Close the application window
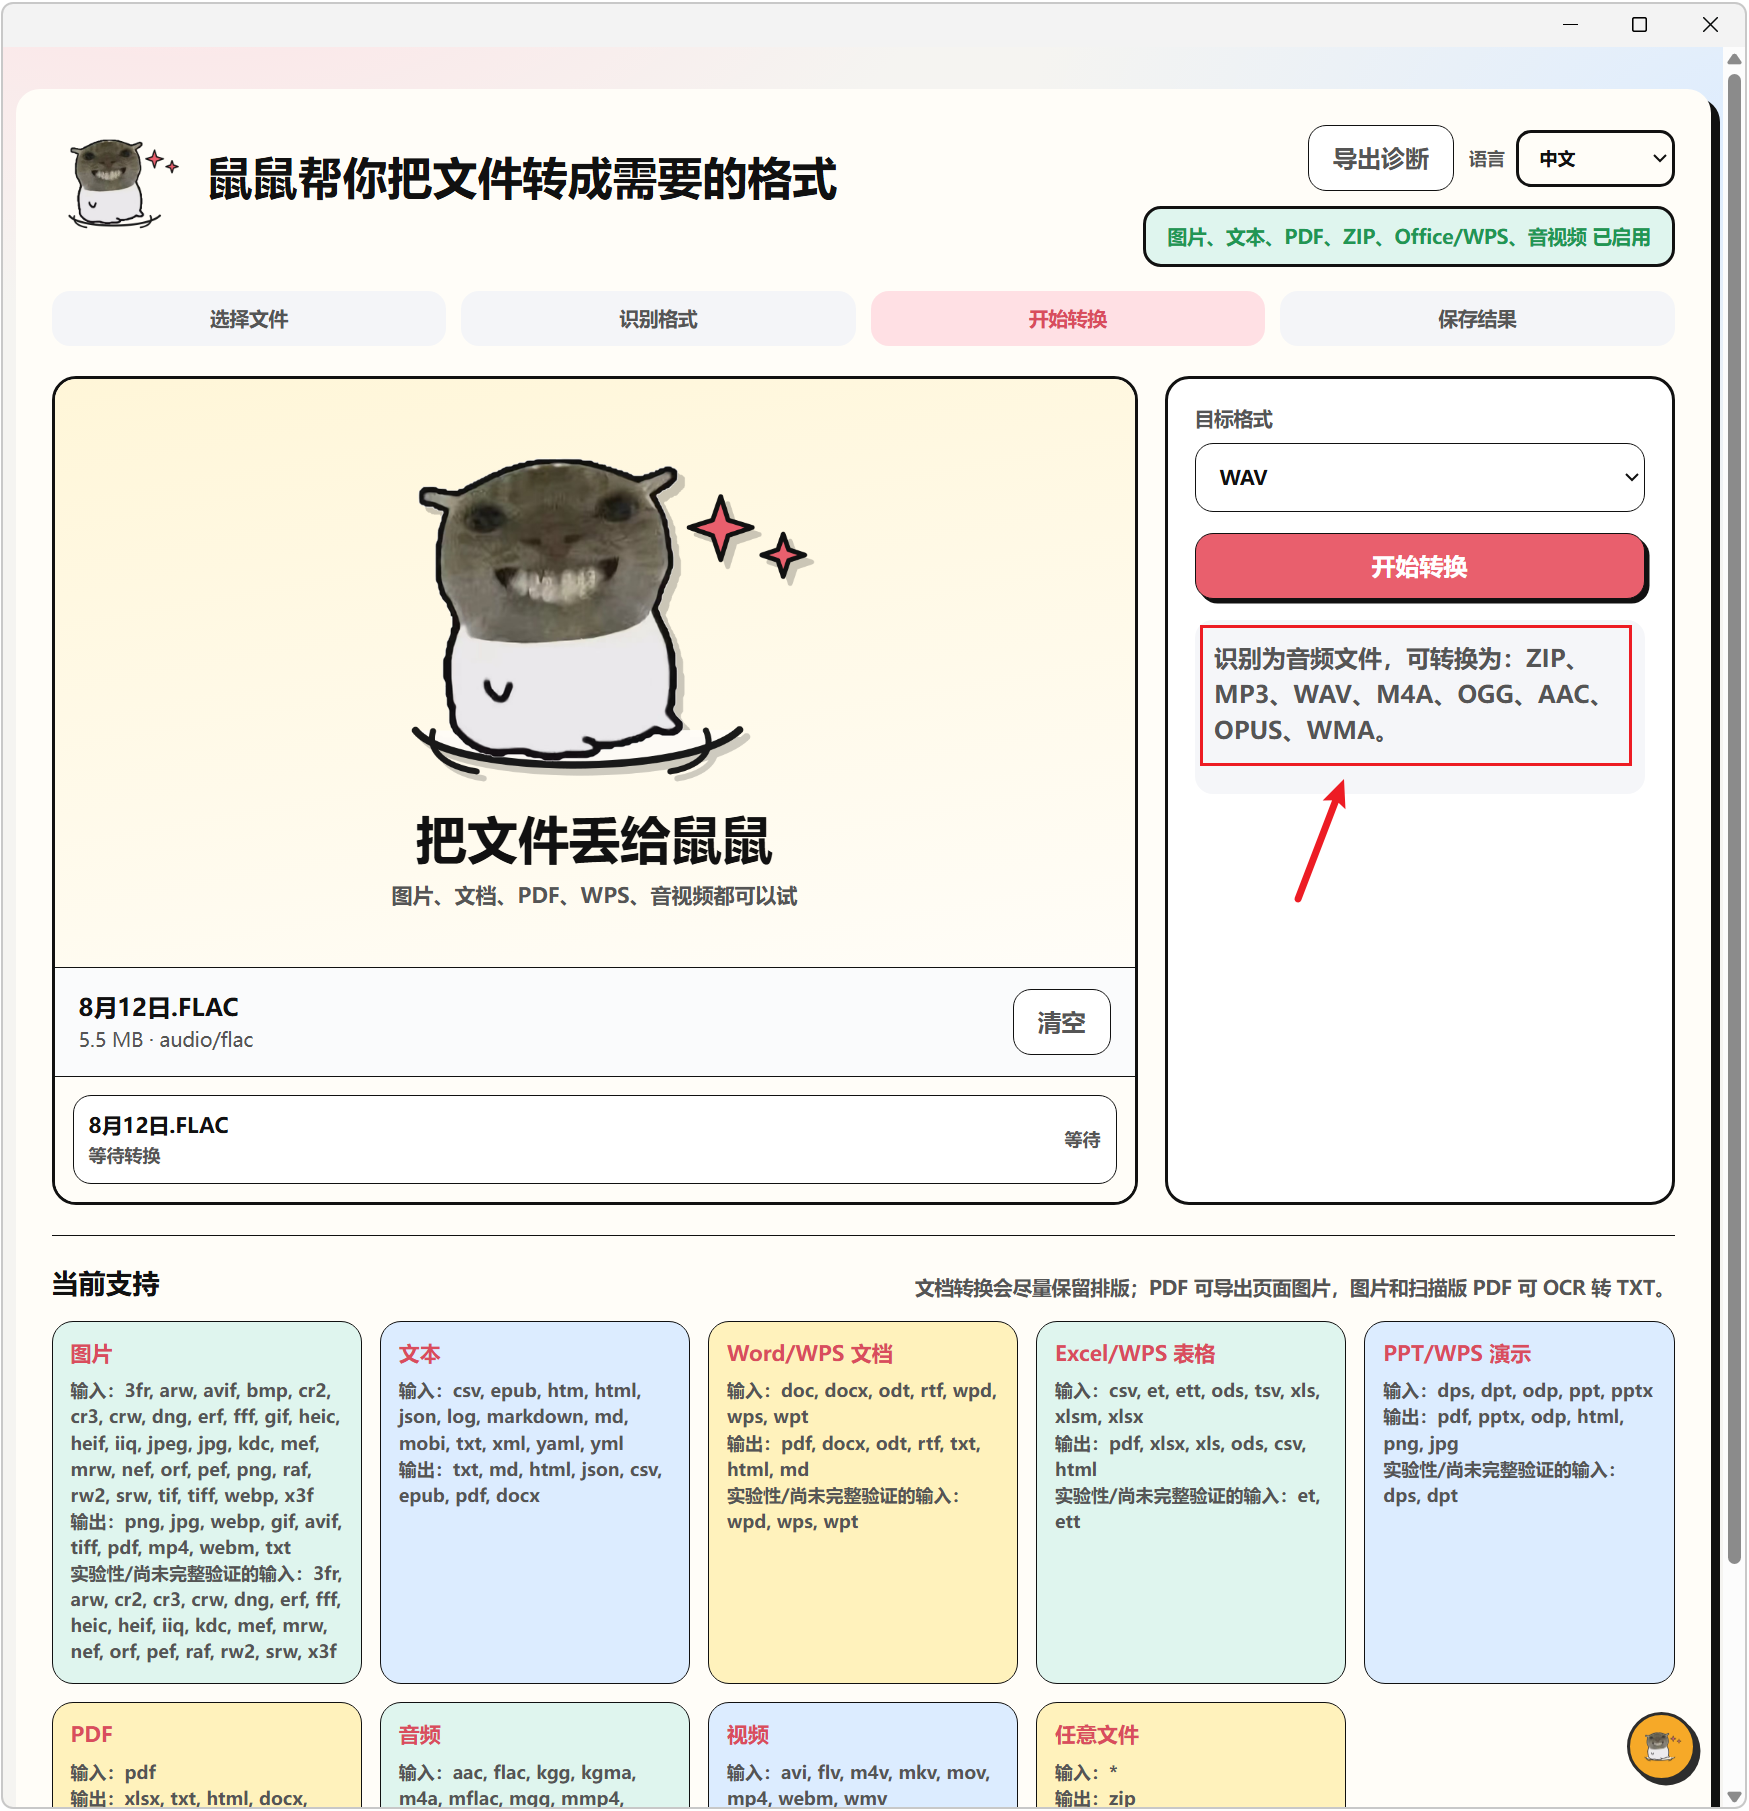Viewport: 1749px width, 1811px height. (x=1710, y=24)
